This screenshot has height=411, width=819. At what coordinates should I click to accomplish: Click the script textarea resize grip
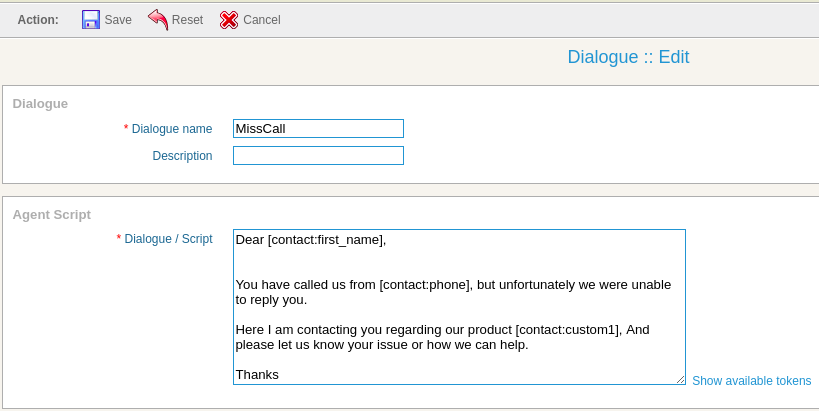pos(681,380)
